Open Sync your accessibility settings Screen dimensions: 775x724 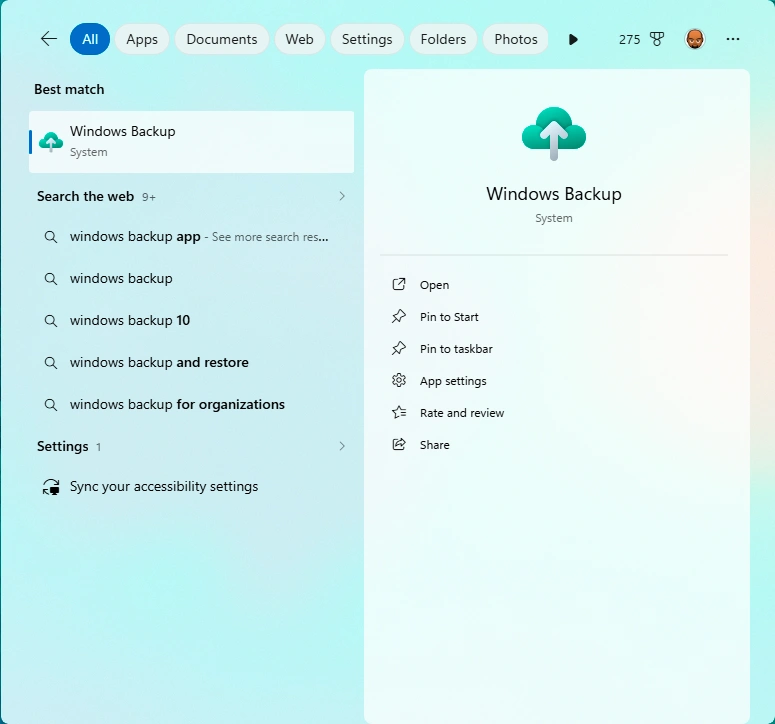point(191,487)
